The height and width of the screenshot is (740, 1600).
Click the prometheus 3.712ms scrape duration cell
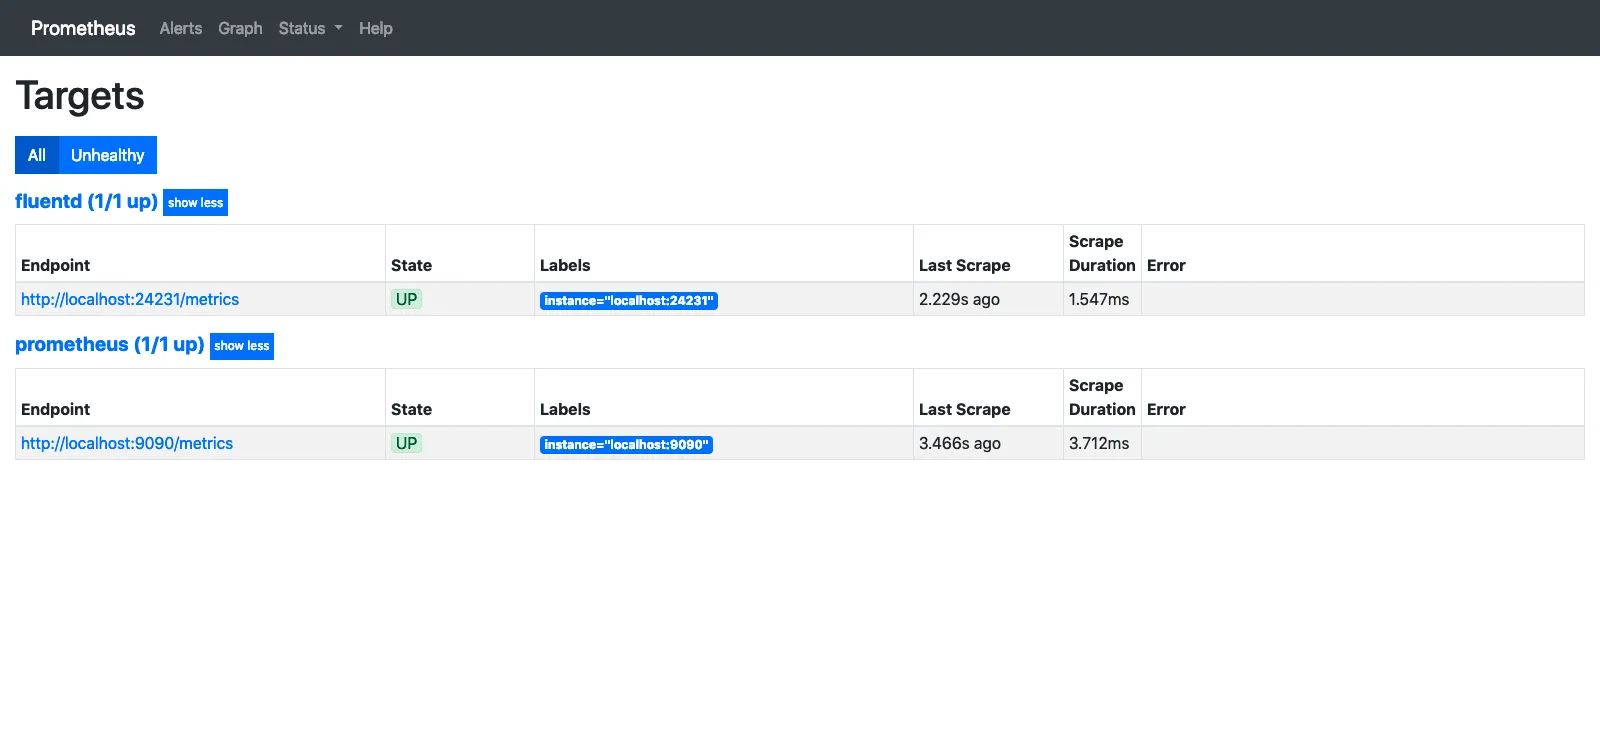coord(1099,443)
